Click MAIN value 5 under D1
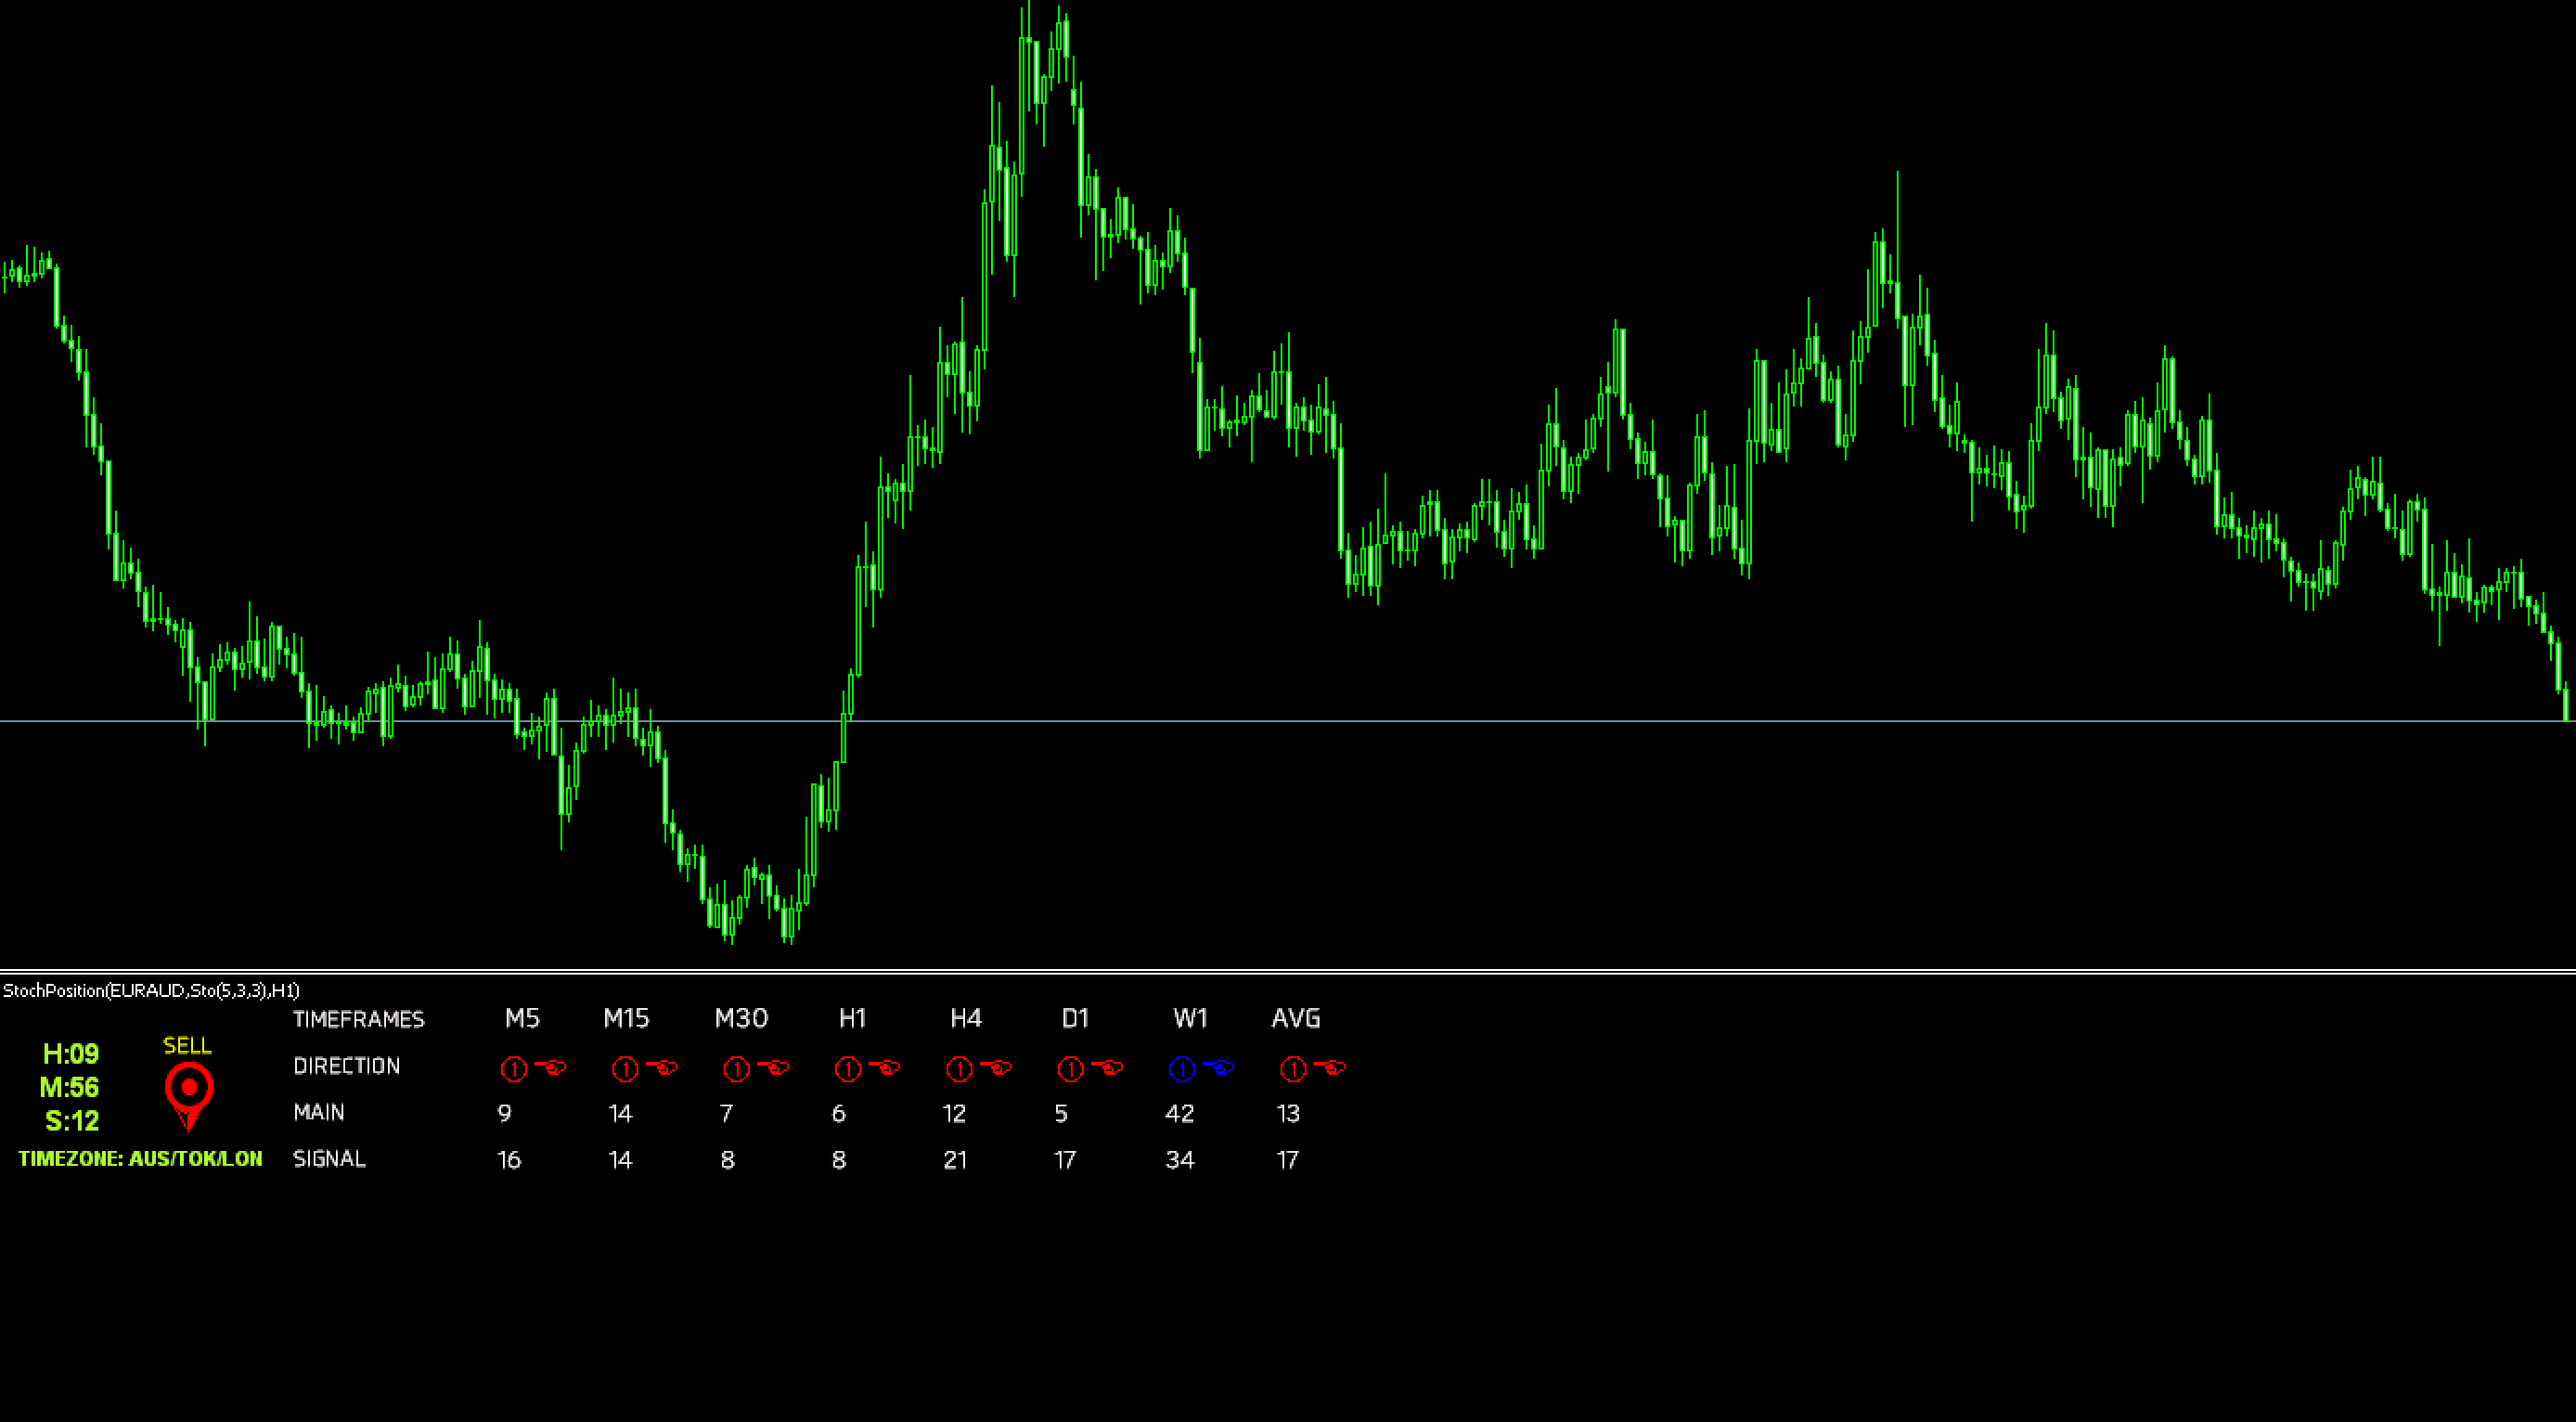Image resolution: width=2576 pixels, height=1422 pixels. click(1061, 1113)
